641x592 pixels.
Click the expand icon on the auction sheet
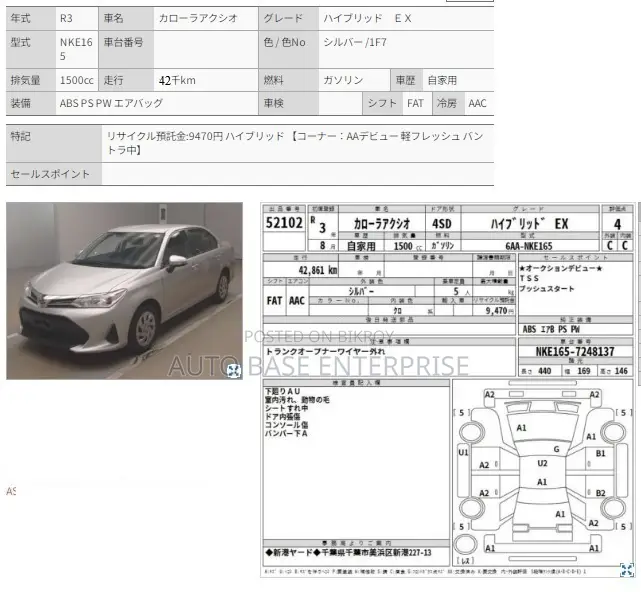(x=627, y=569)
